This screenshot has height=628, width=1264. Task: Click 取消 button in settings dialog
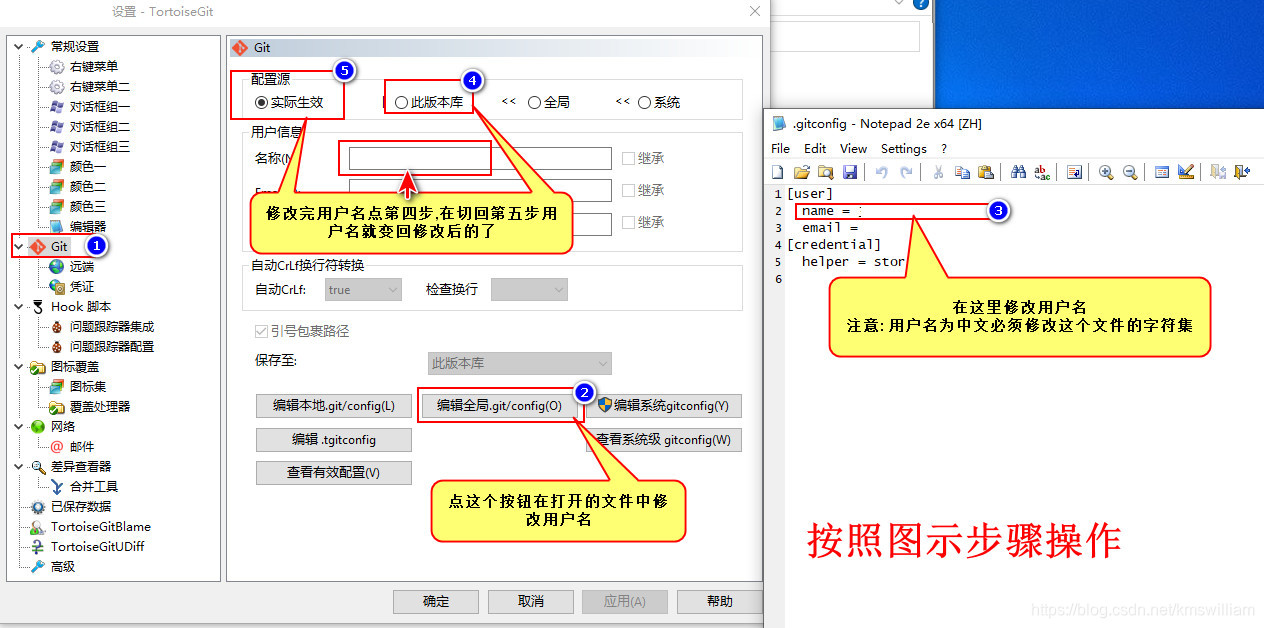click(x=531, y=601)
